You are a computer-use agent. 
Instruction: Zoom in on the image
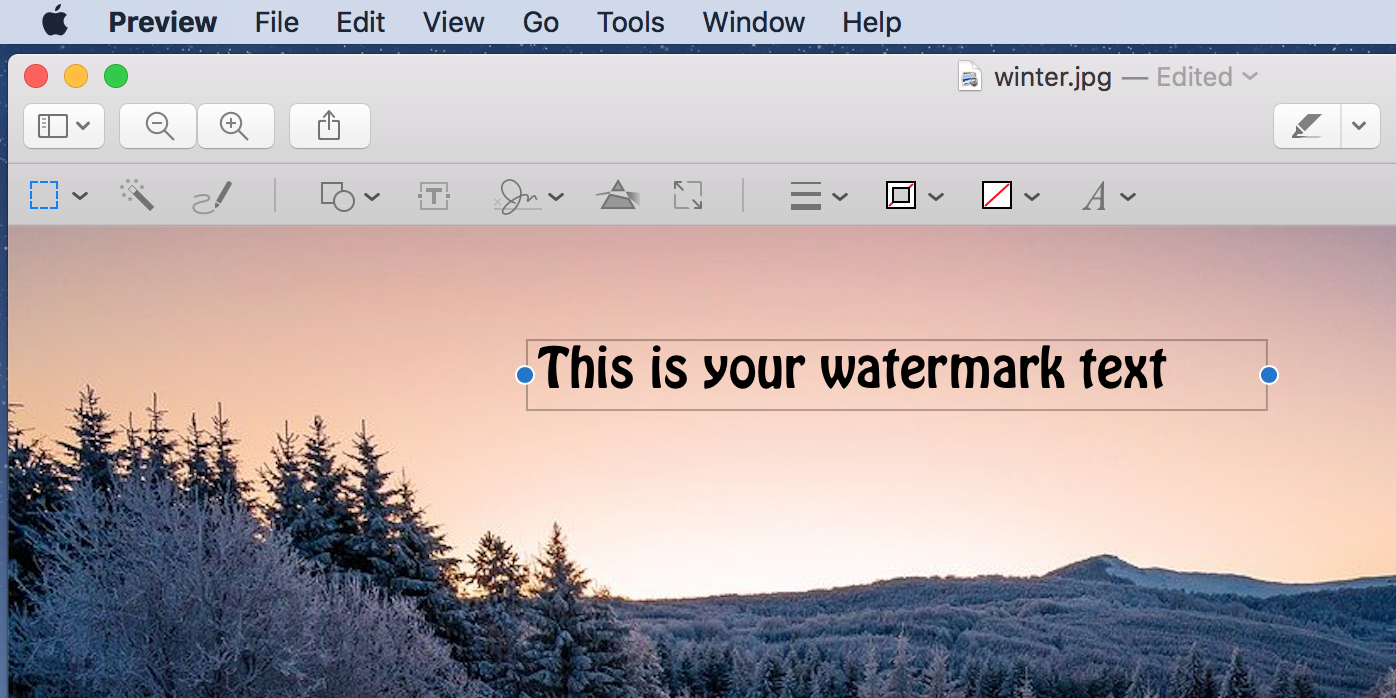236,126
